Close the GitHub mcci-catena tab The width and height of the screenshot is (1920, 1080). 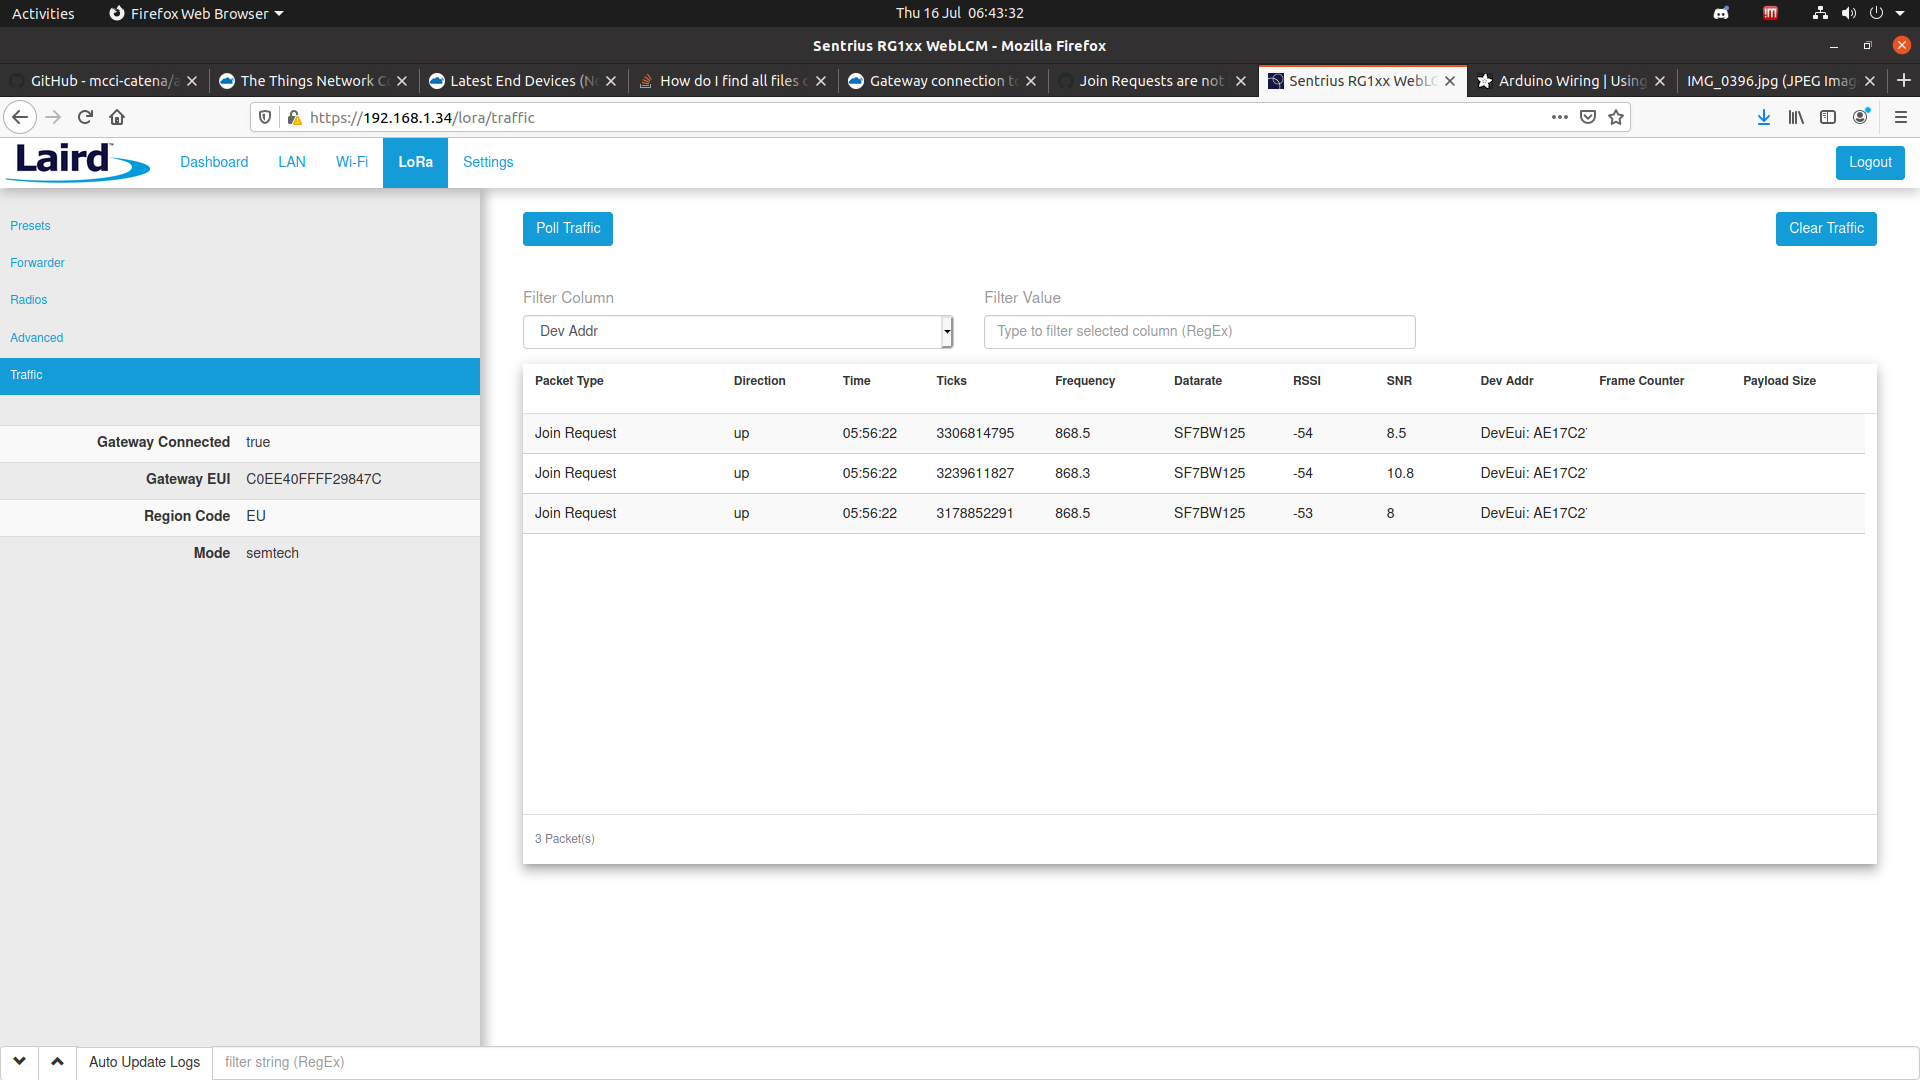(x=192, y=81)
